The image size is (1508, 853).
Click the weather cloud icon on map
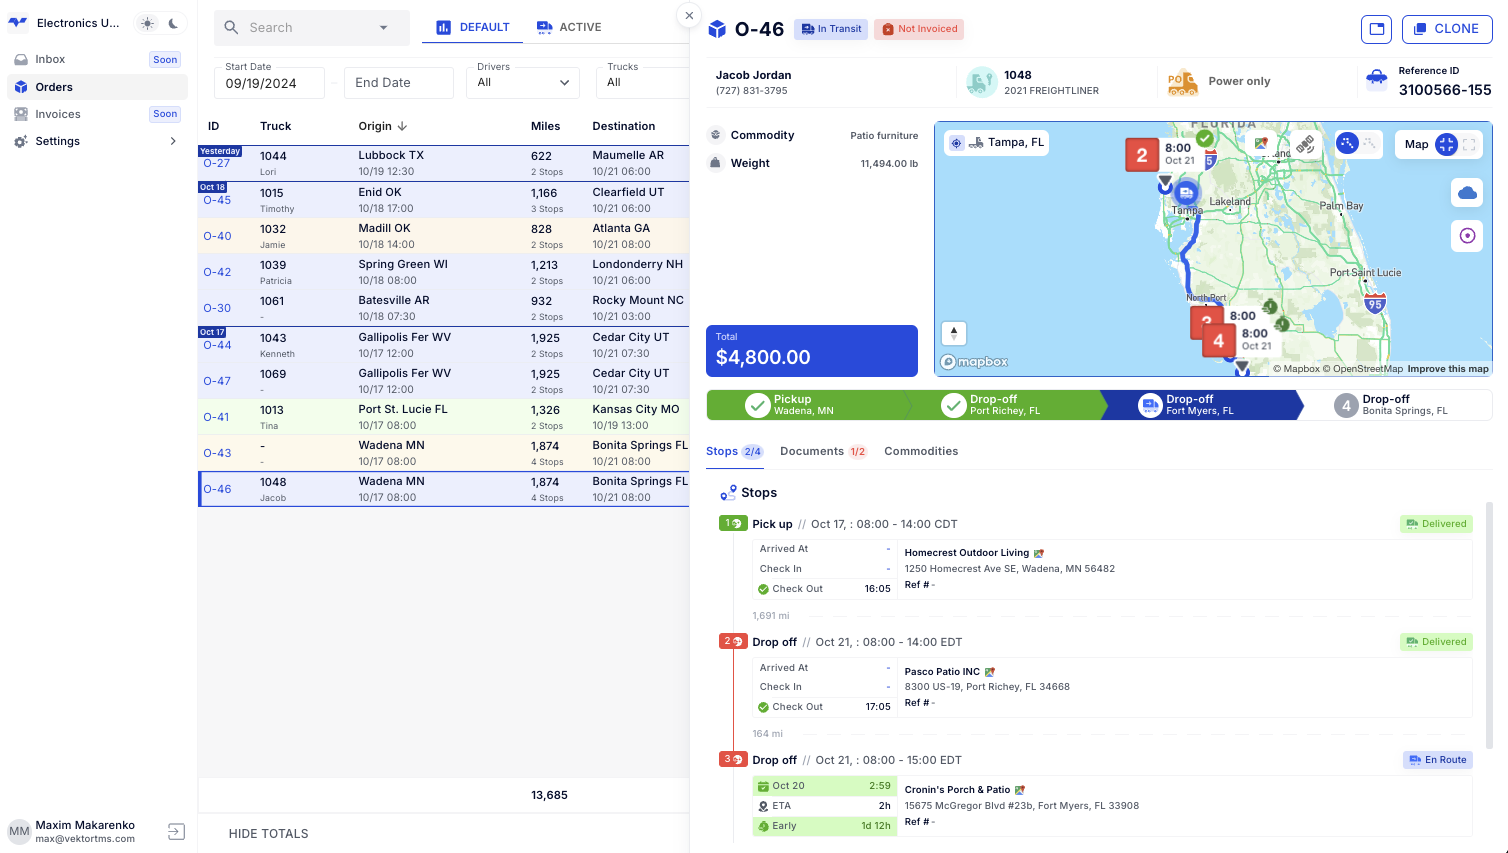(x=1466, y=193)
